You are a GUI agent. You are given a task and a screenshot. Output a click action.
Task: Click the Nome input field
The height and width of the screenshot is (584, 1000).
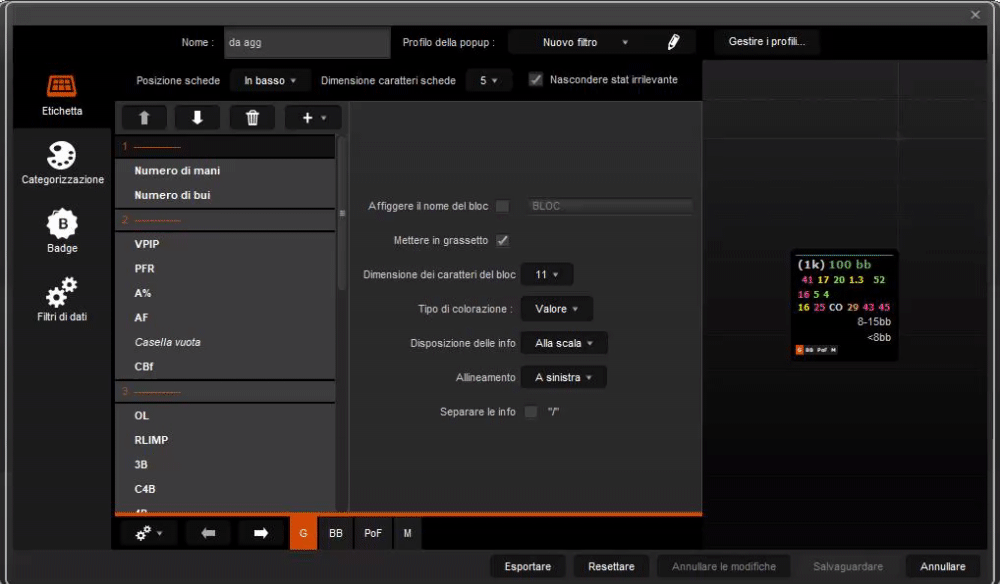(307, 42)
